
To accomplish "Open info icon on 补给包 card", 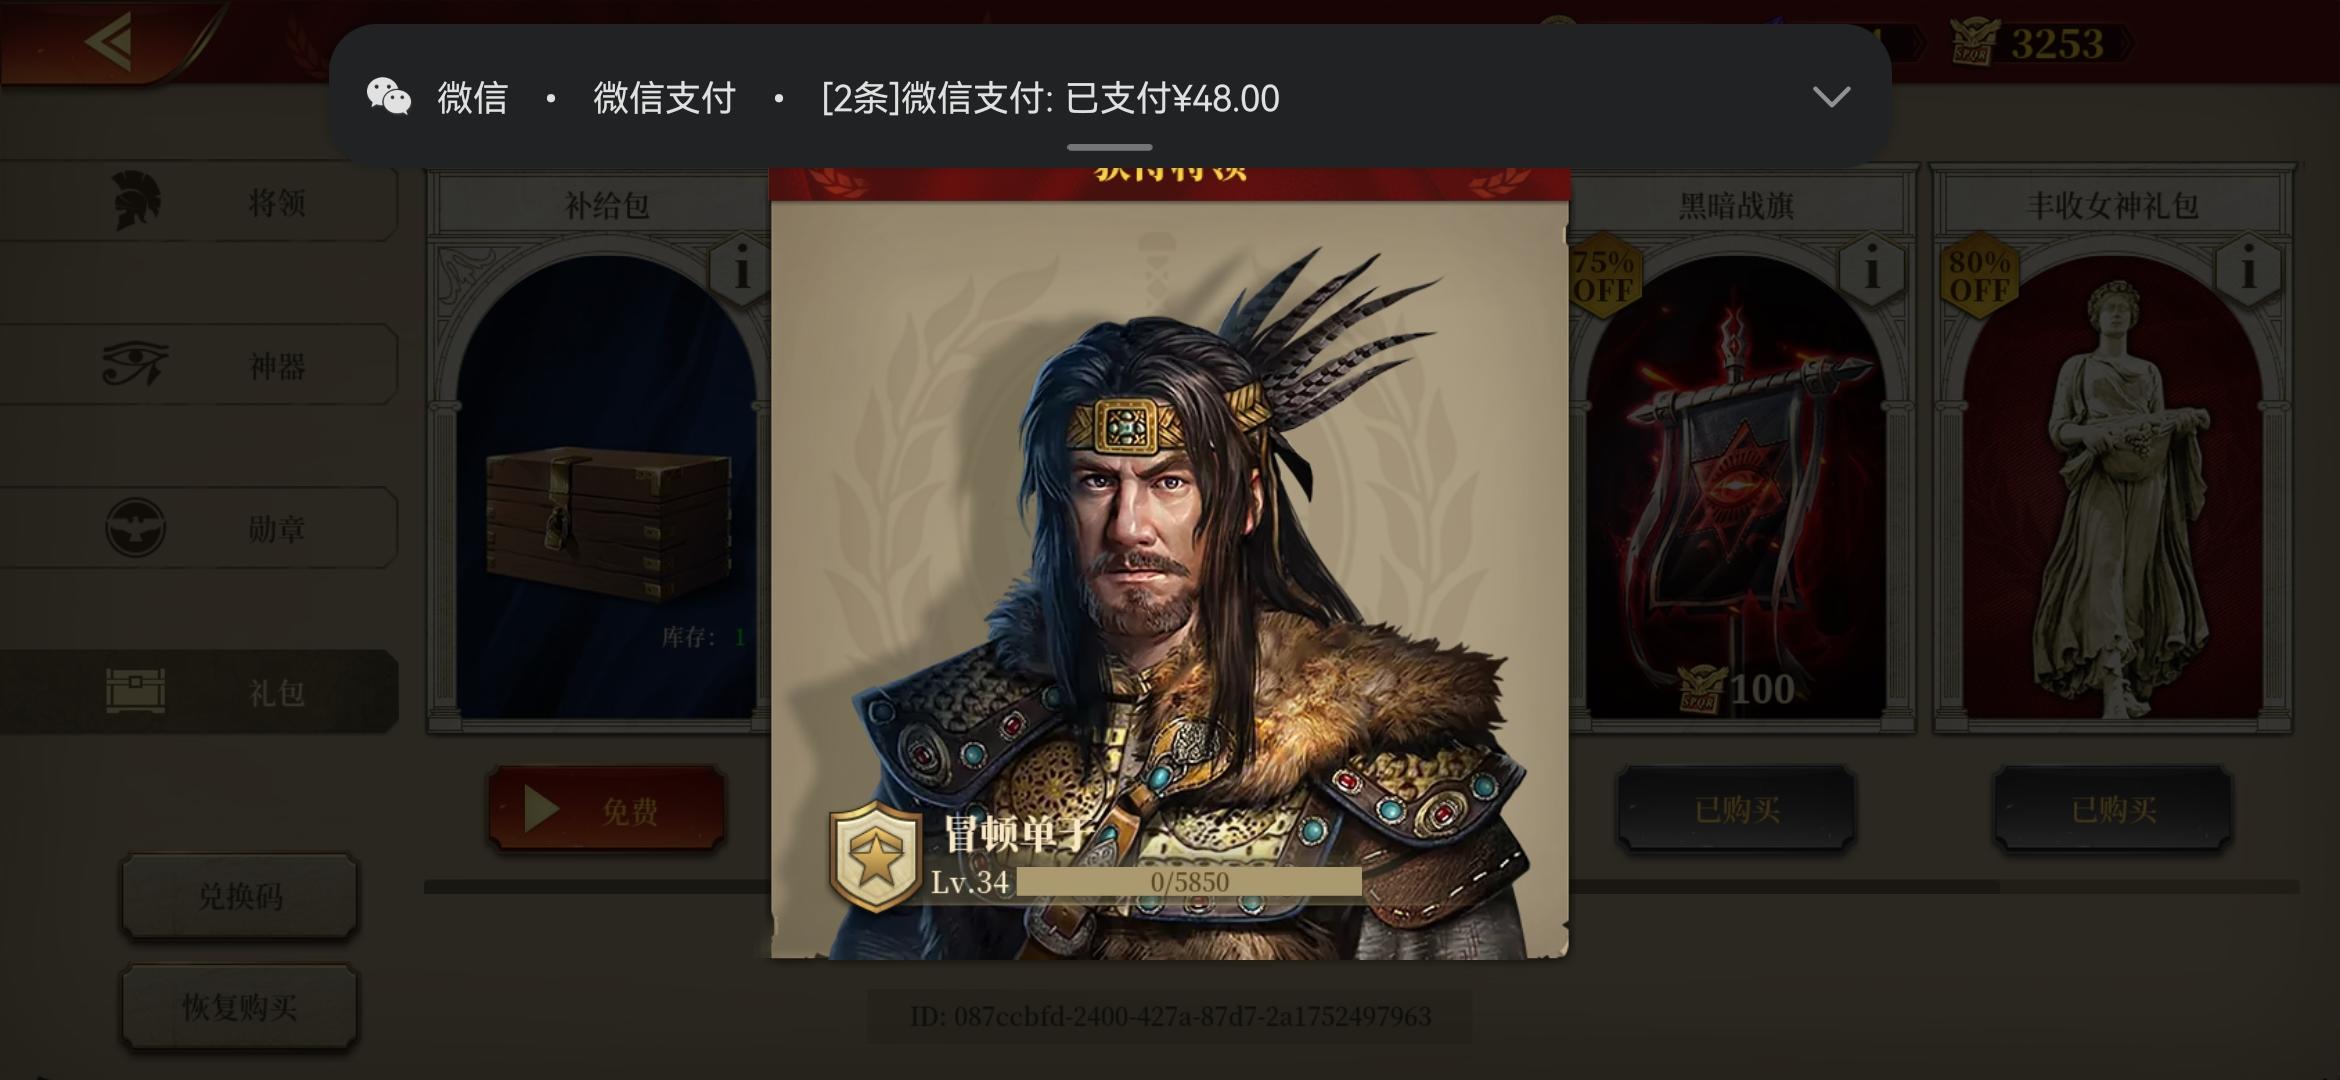I will click(x=741, y=271).
